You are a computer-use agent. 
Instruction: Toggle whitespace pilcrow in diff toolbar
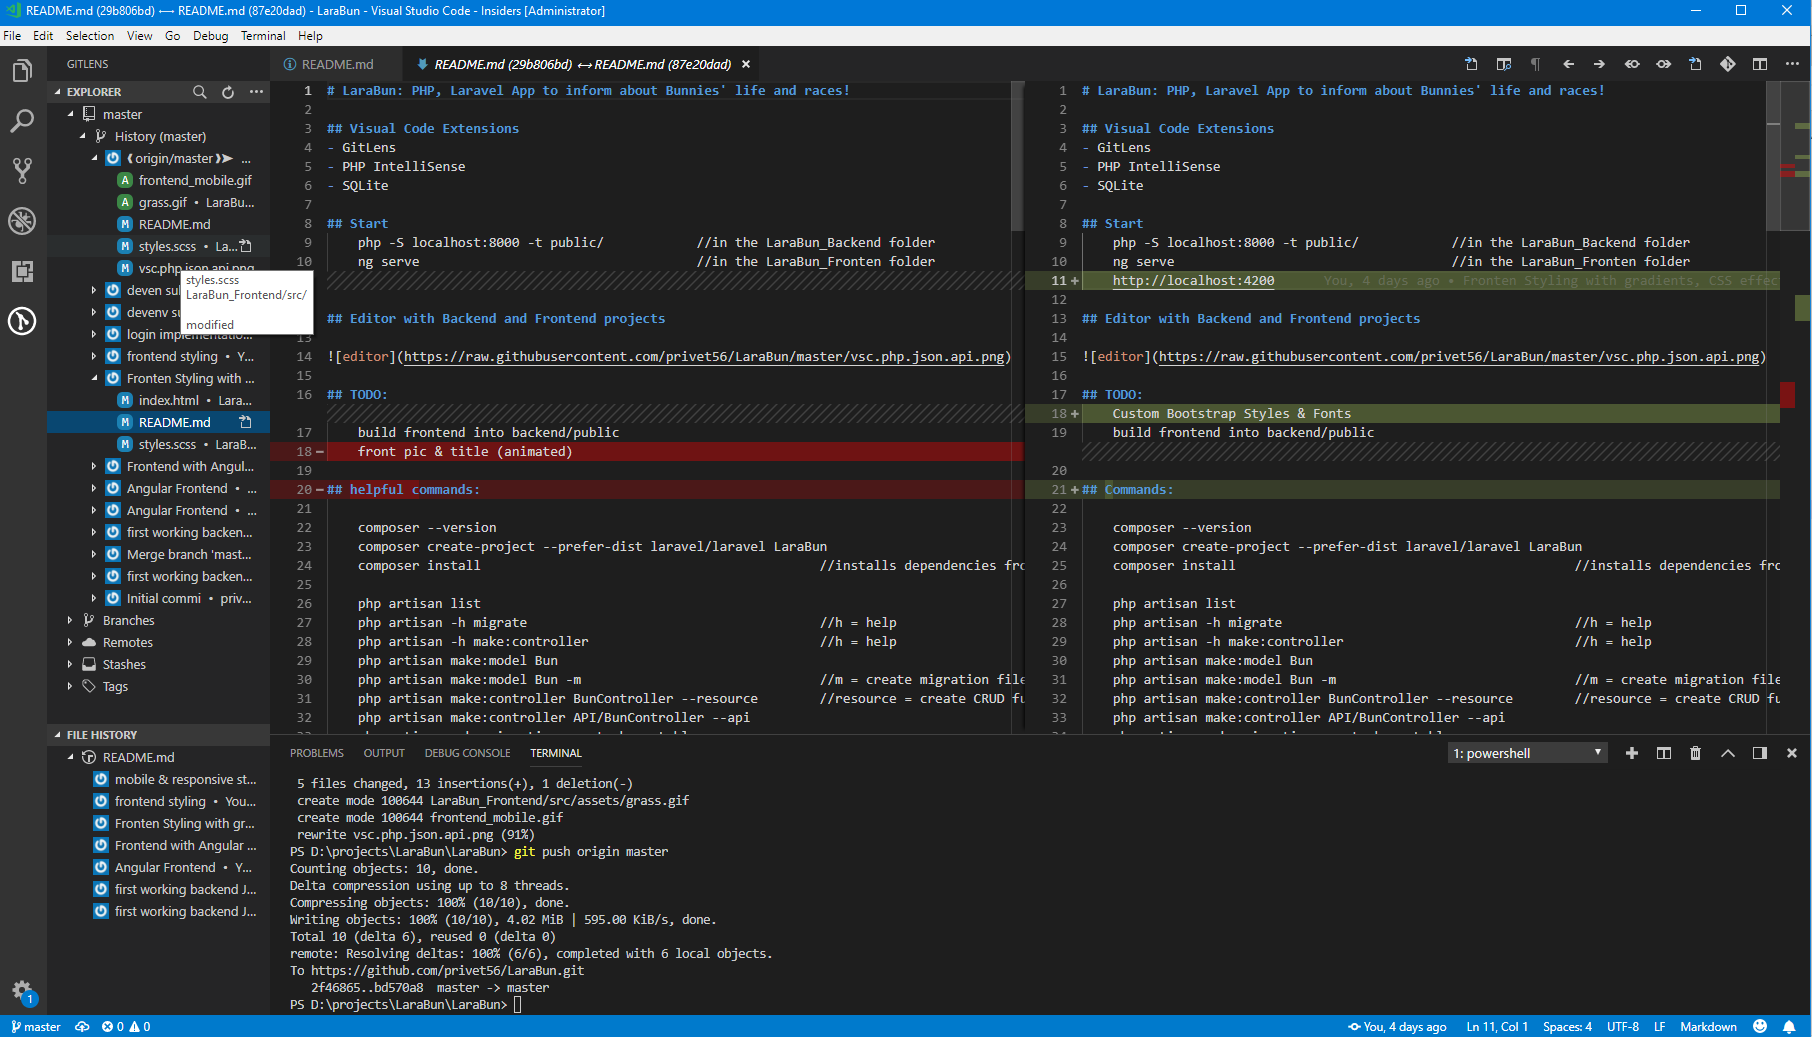[1535, 64]
